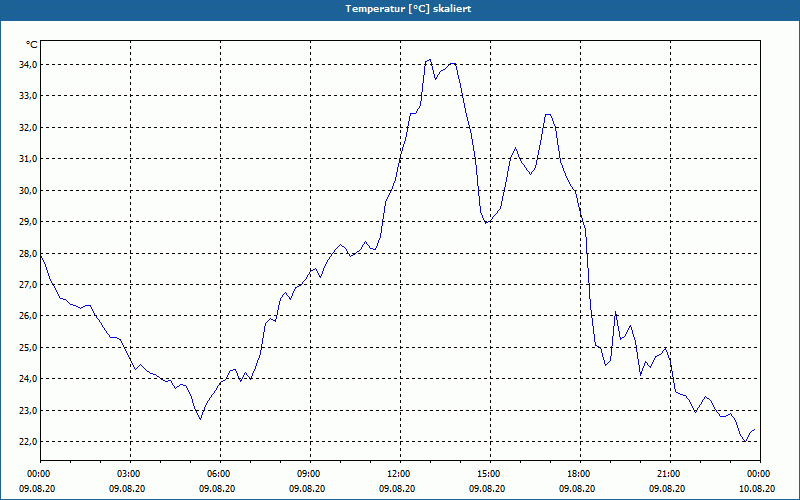Select the 23,0 value on the temperature axis
Screen dimensions: 800x500
coord(29,410)
